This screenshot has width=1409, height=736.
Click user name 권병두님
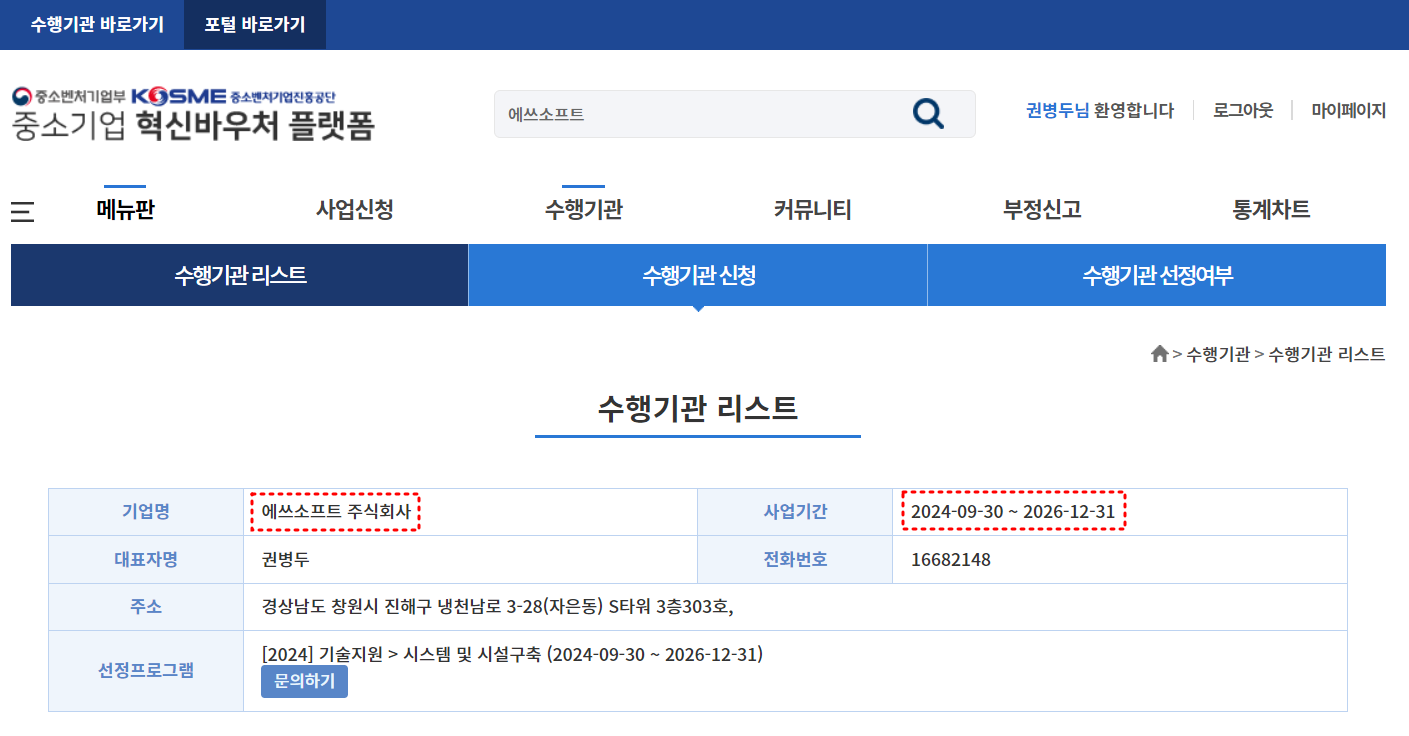pyautogui.click(x=1058, y=110)
